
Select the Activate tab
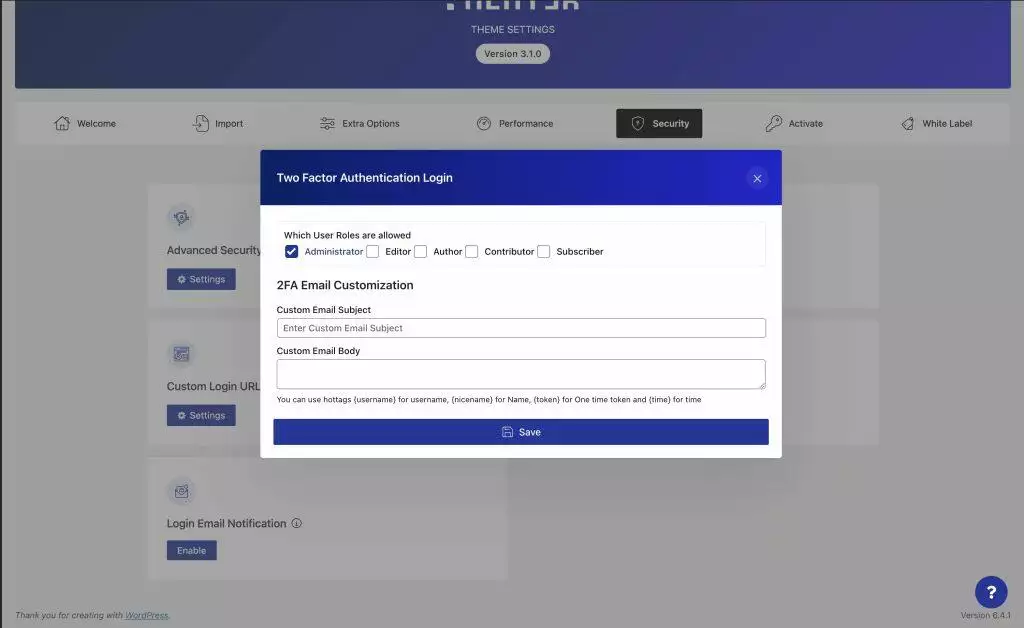pyautogui.click(x=794, y=124)
